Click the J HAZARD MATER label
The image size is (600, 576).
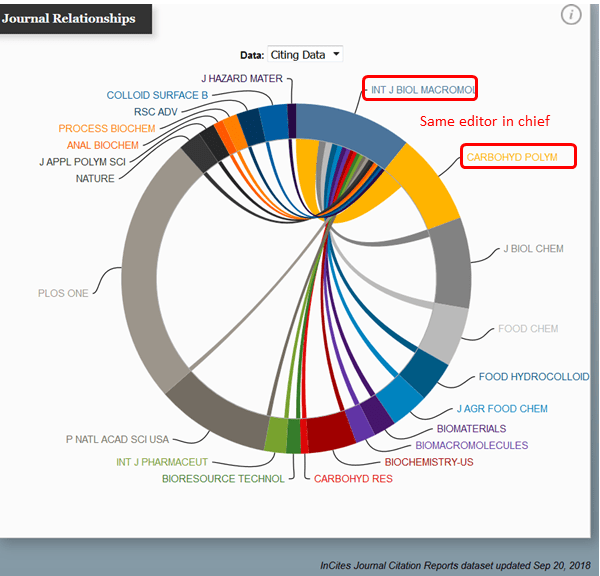pyautogui.click(x=242, y=78)
